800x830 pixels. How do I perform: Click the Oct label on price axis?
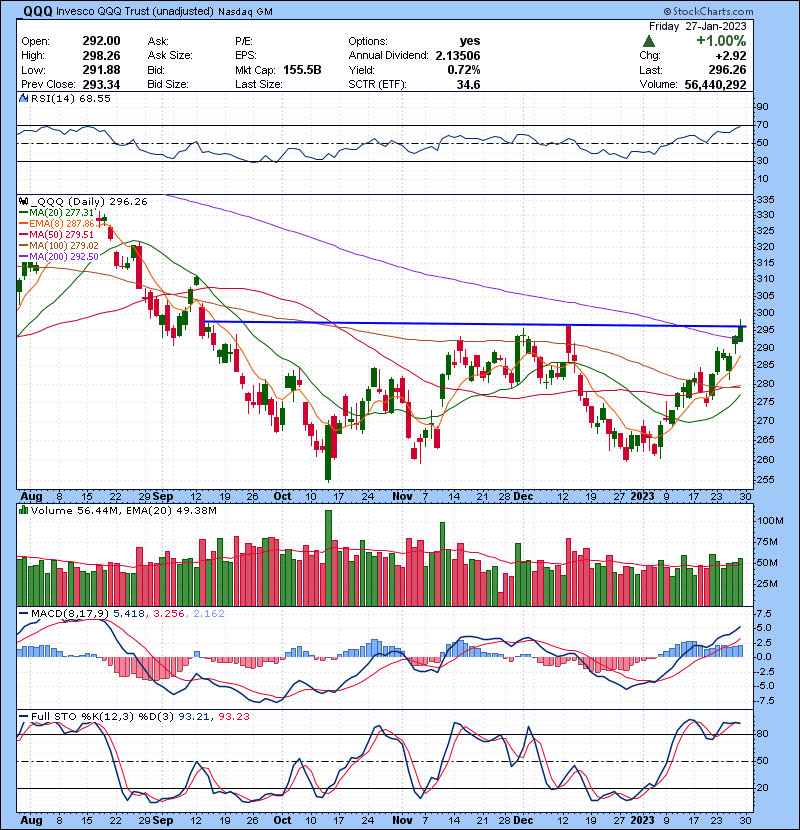point(282,497)
